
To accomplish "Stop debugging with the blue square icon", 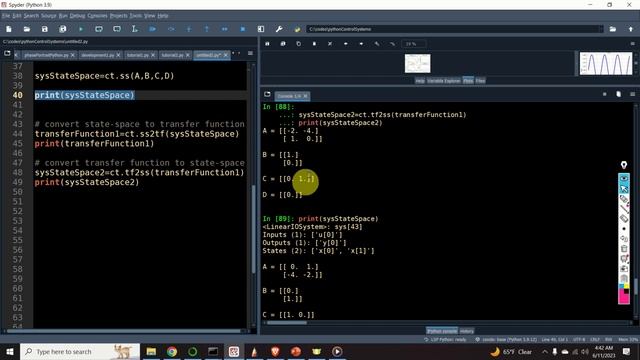I will tap(243, 29).
